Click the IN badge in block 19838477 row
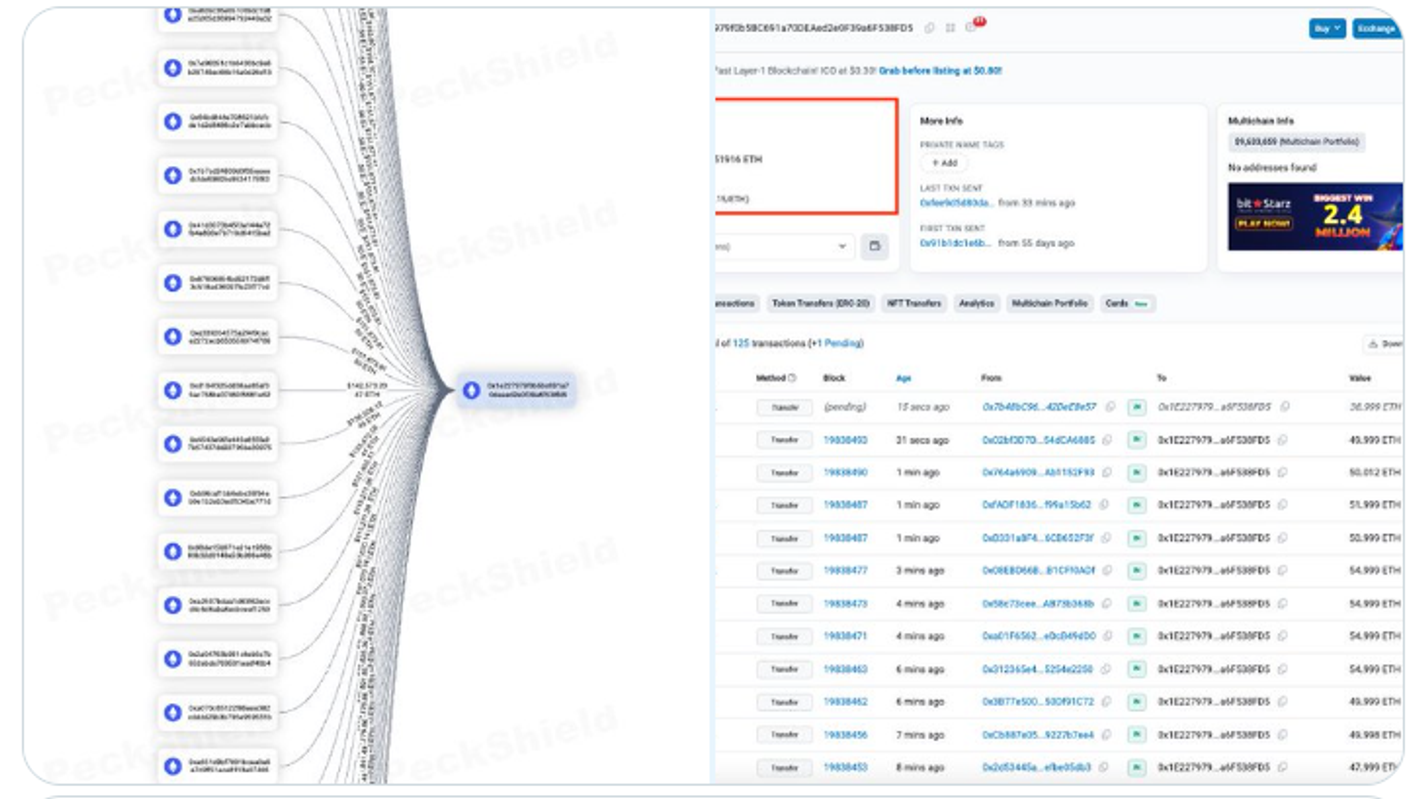 (x=1136, y=571)
